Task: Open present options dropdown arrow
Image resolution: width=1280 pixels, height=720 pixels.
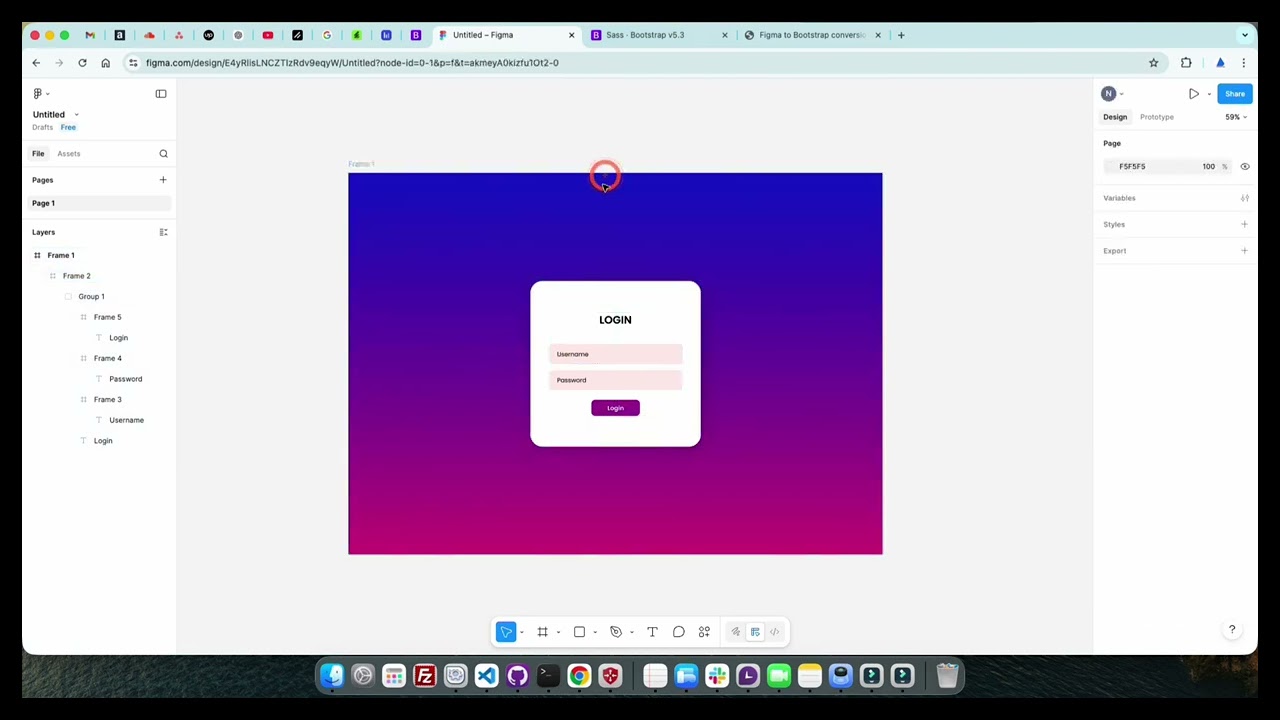Action: (1209, 94)
